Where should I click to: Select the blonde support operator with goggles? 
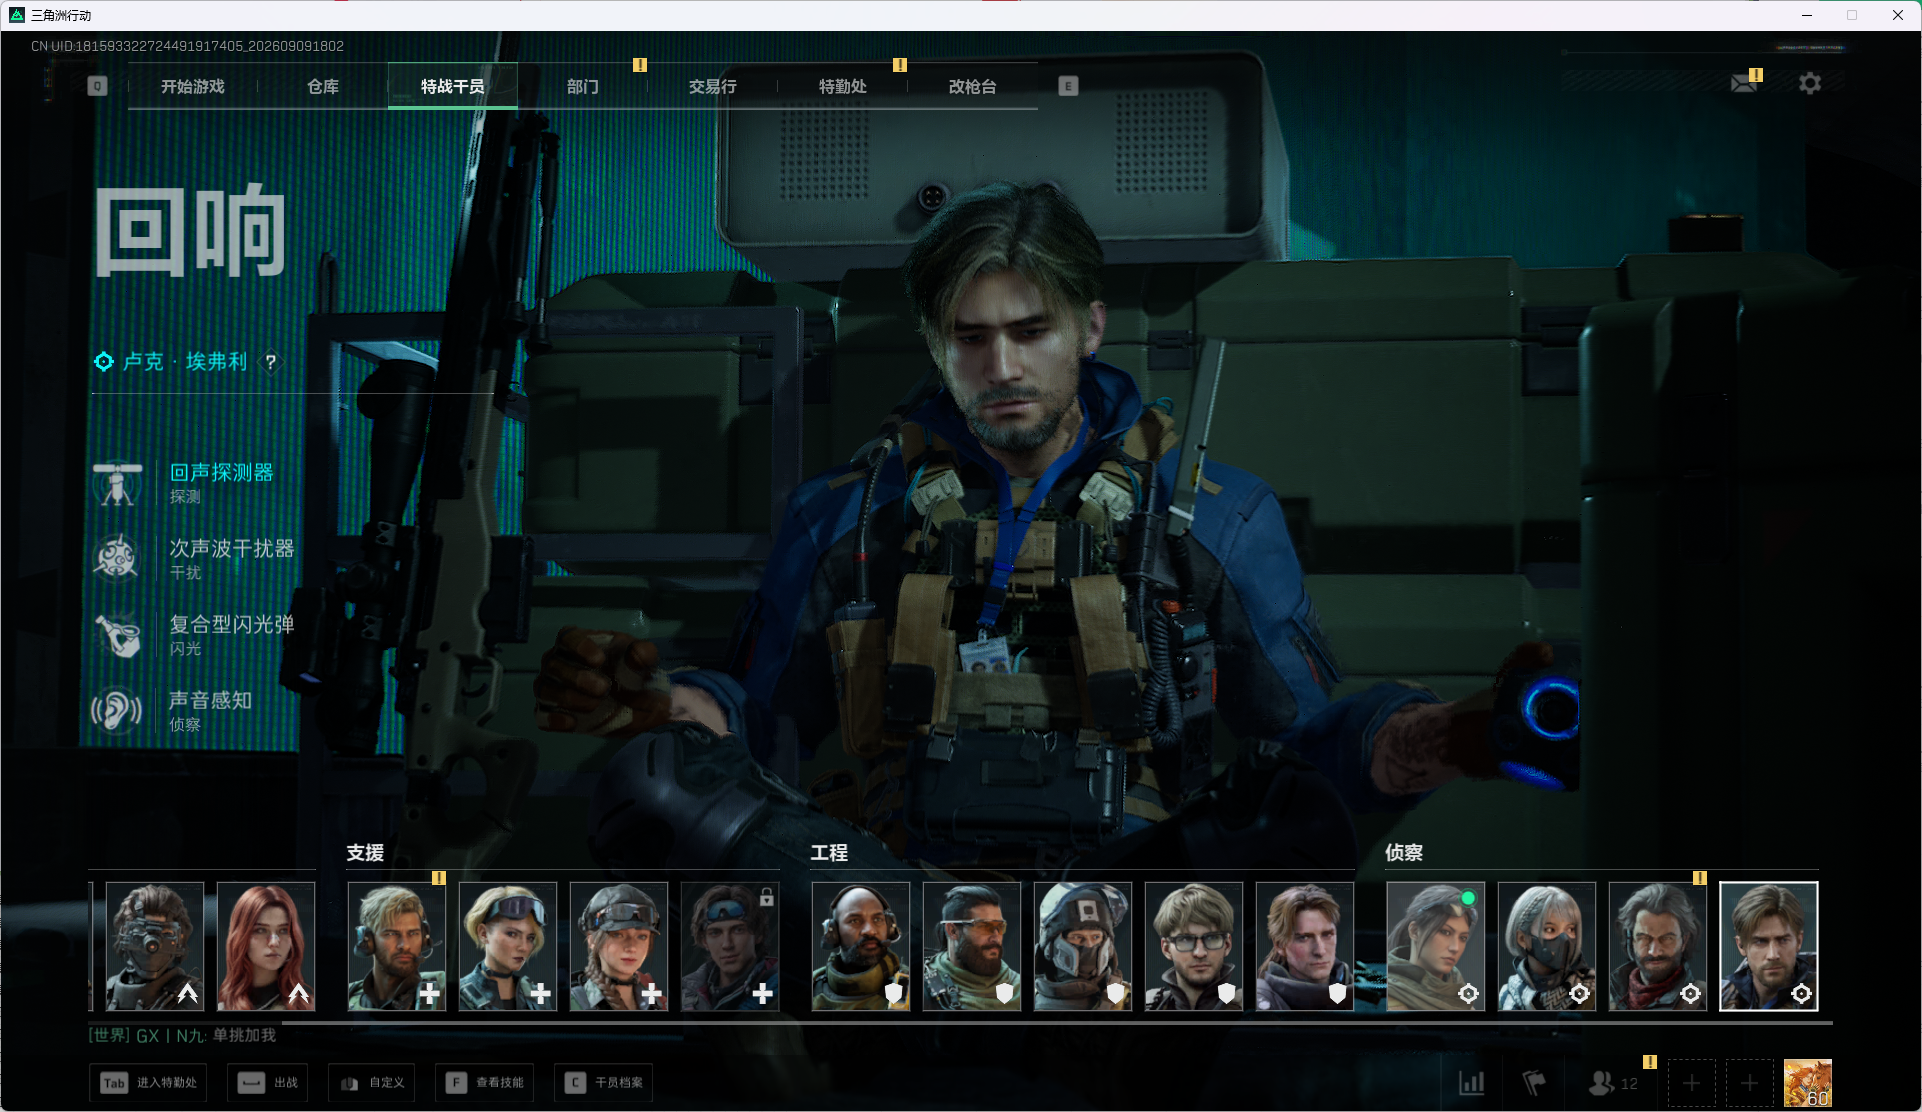pos(508,946)
